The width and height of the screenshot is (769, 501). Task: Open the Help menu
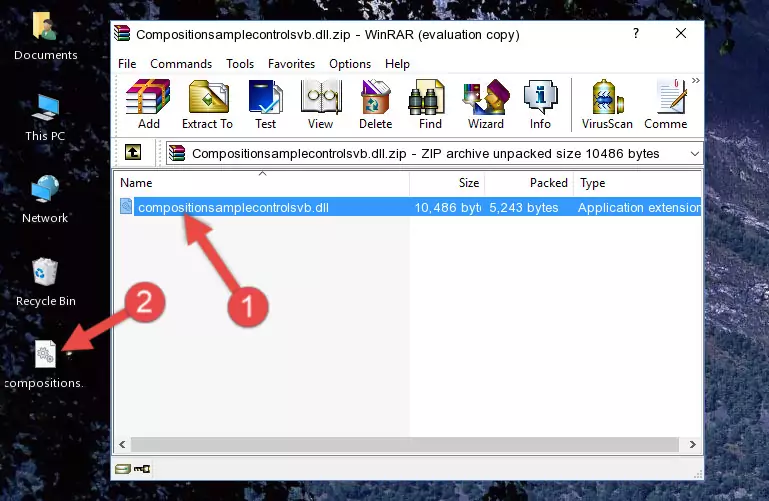tap(397, 64)
